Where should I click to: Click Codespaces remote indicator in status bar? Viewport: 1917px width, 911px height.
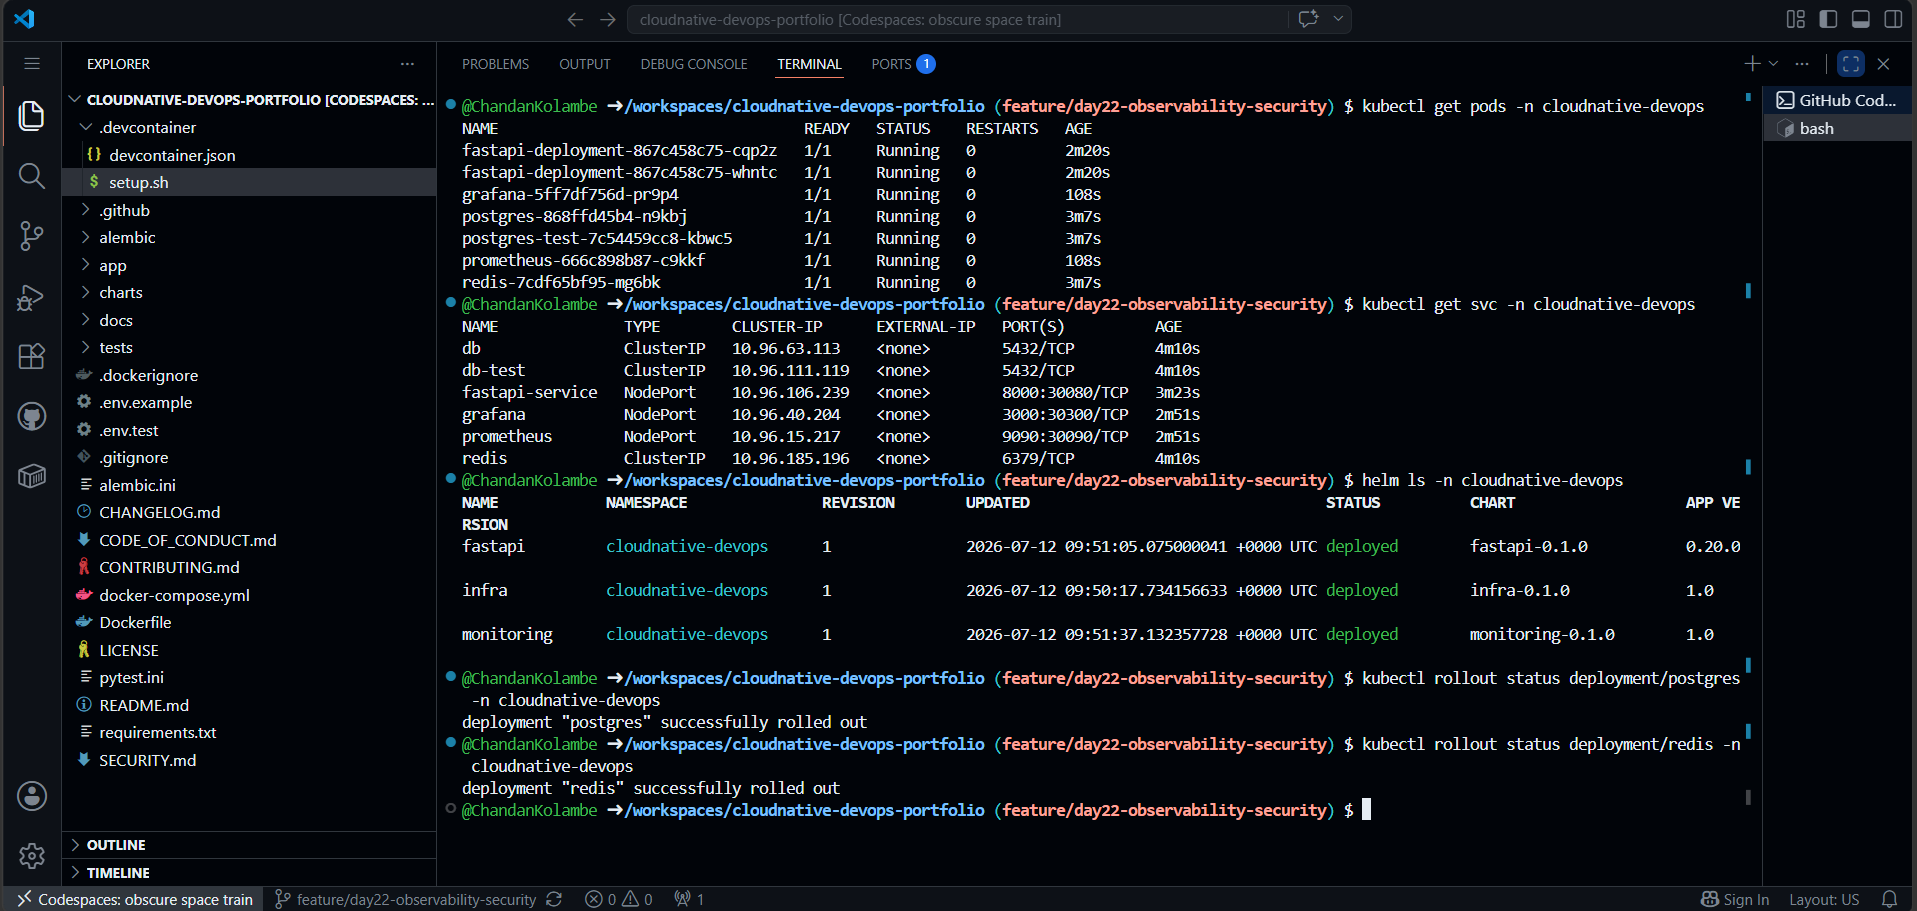coord(135,899)
